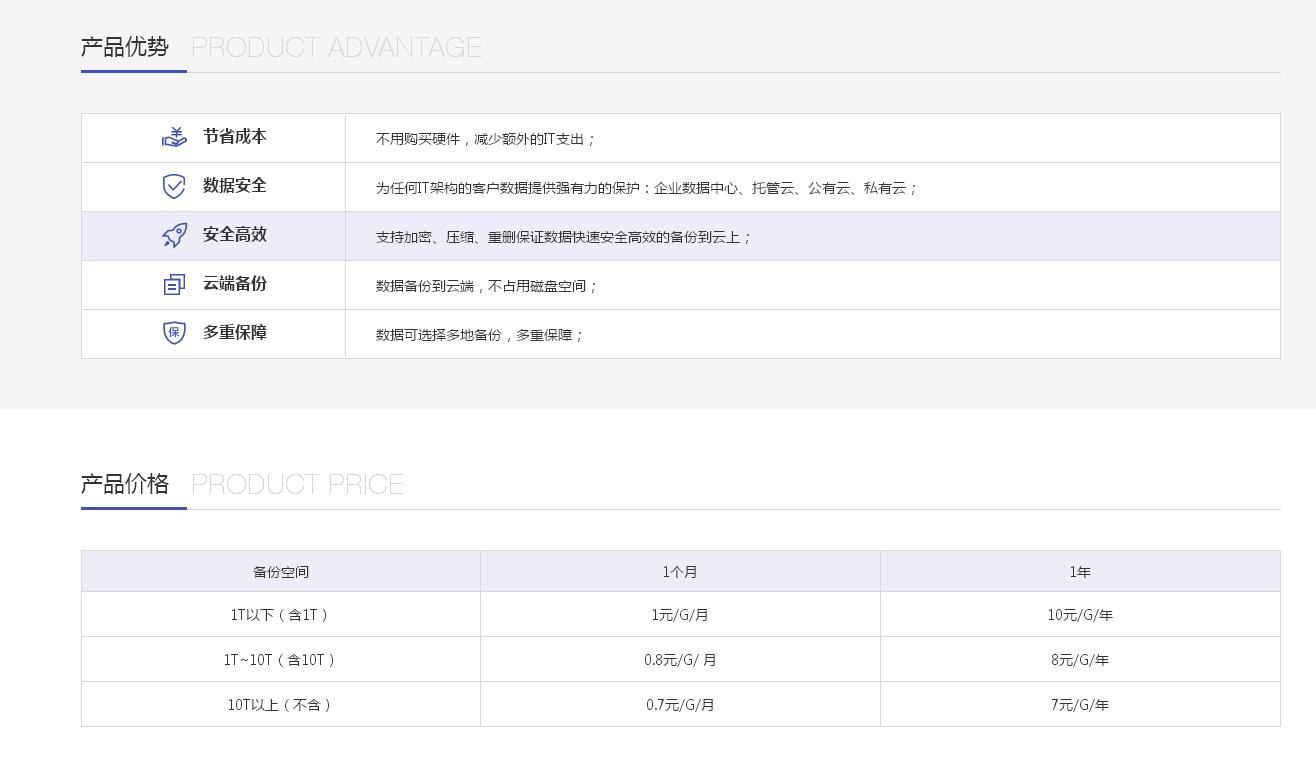Click the 节省成本 hand-with-yen icon
Viewport: 1316px width, 774px height.
tap(174, 137)
